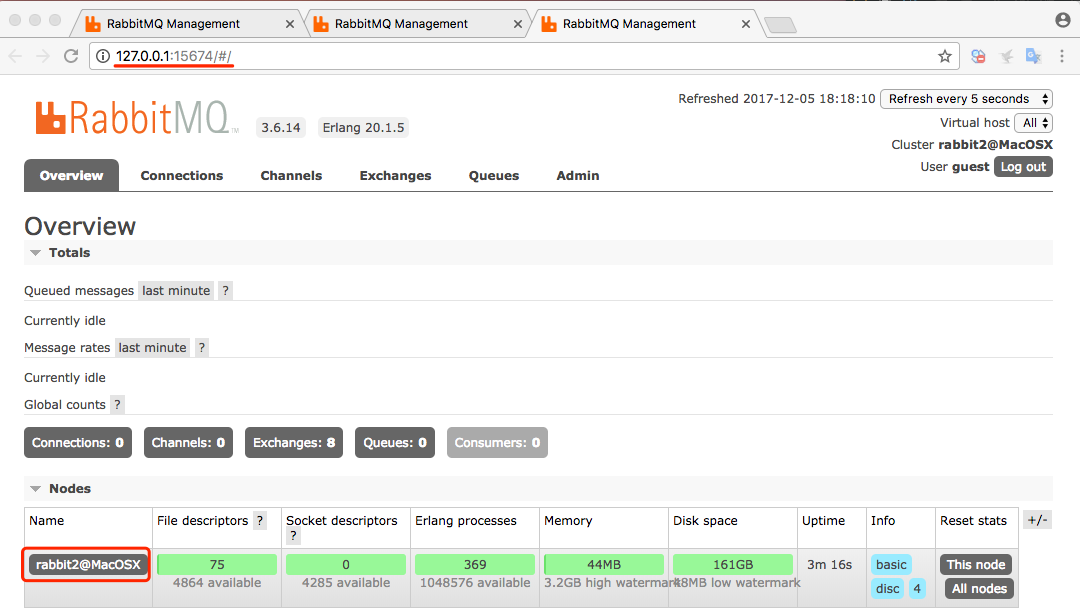Viewport: 1080px width, 613px height.
Task: Click the help icon under Socket descriptors
Action: pos(293,535)
